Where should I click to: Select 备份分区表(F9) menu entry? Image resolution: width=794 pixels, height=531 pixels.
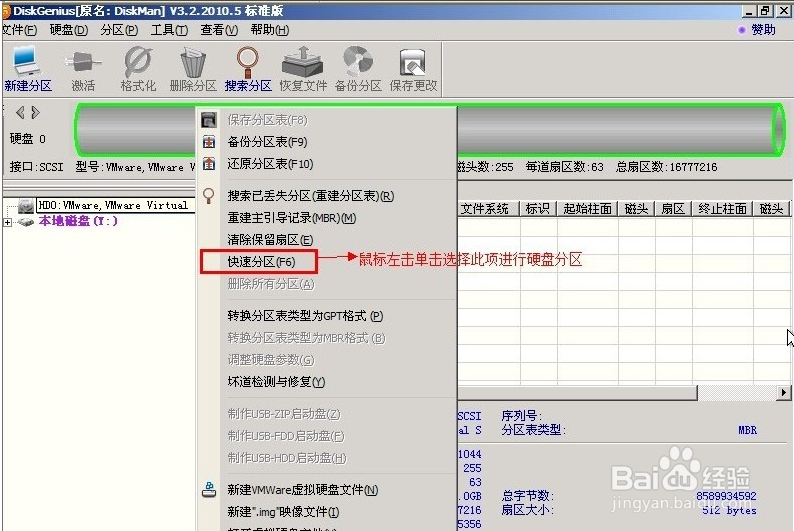point(267,142)
